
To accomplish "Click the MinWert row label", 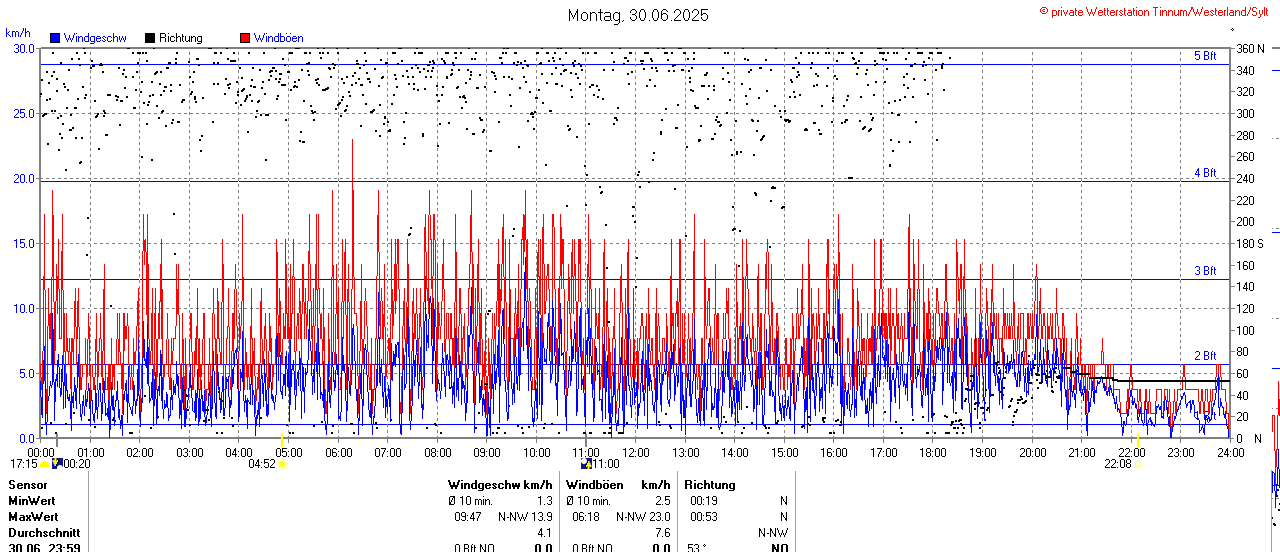I will point(32,501).
